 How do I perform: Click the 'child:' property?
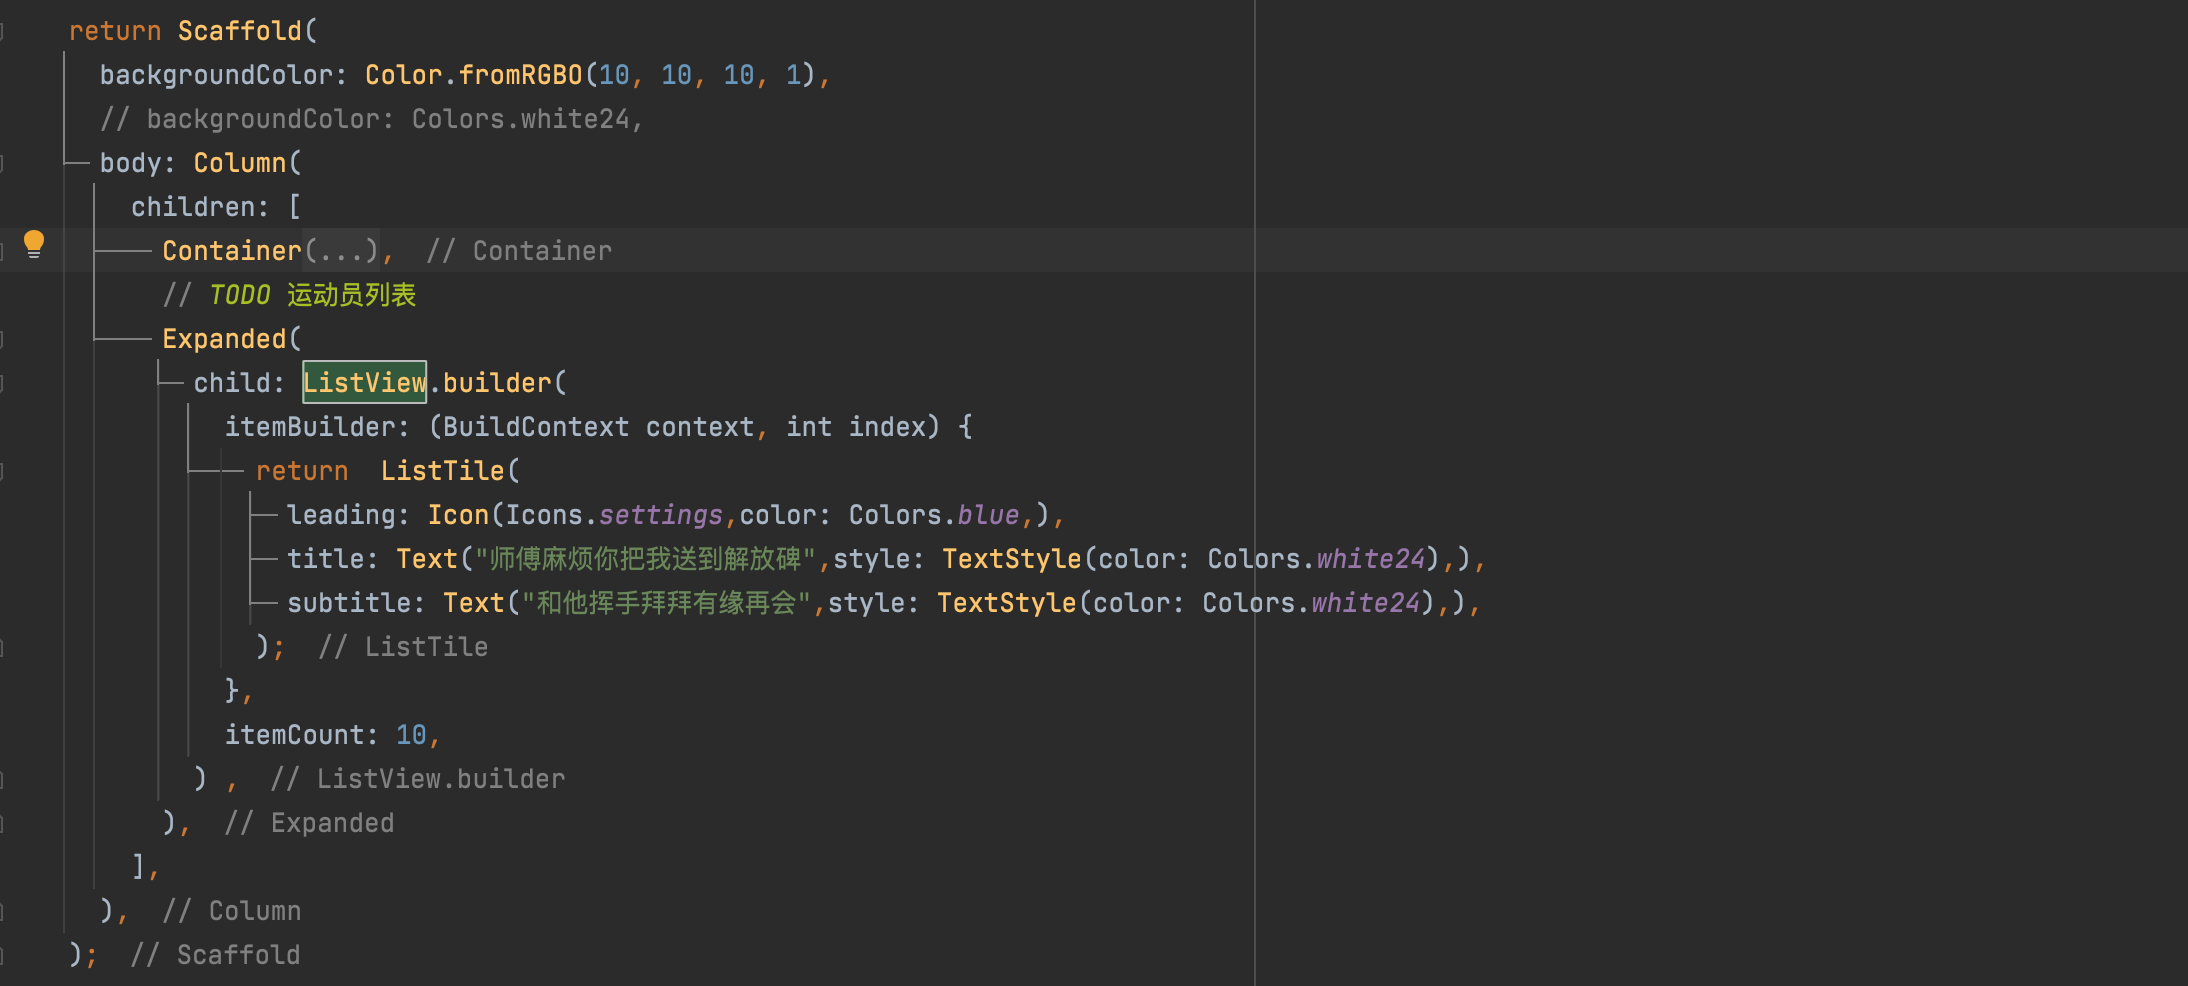[239, 382]
